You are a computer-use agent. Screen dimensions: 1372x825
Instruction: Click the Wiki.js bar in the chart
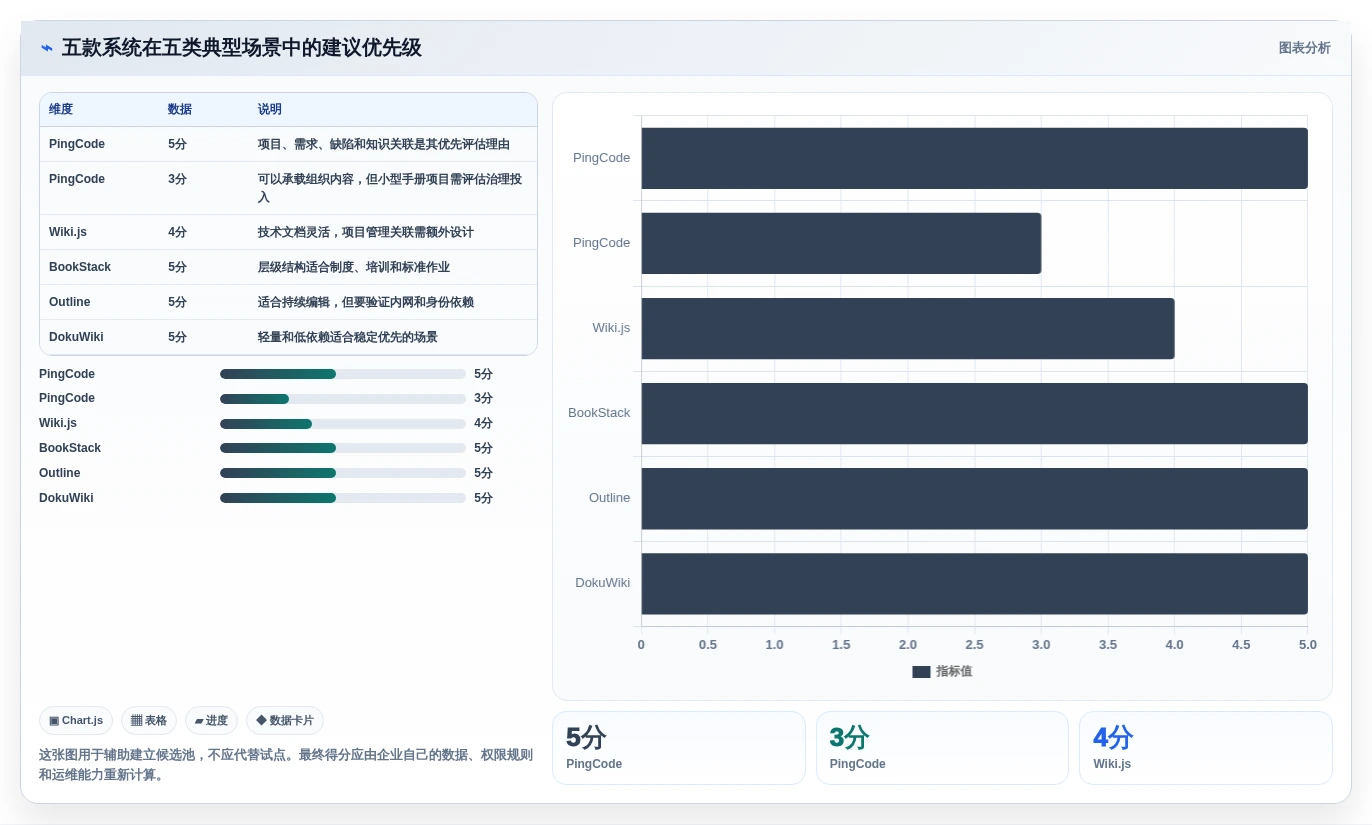tap(908, 328)
